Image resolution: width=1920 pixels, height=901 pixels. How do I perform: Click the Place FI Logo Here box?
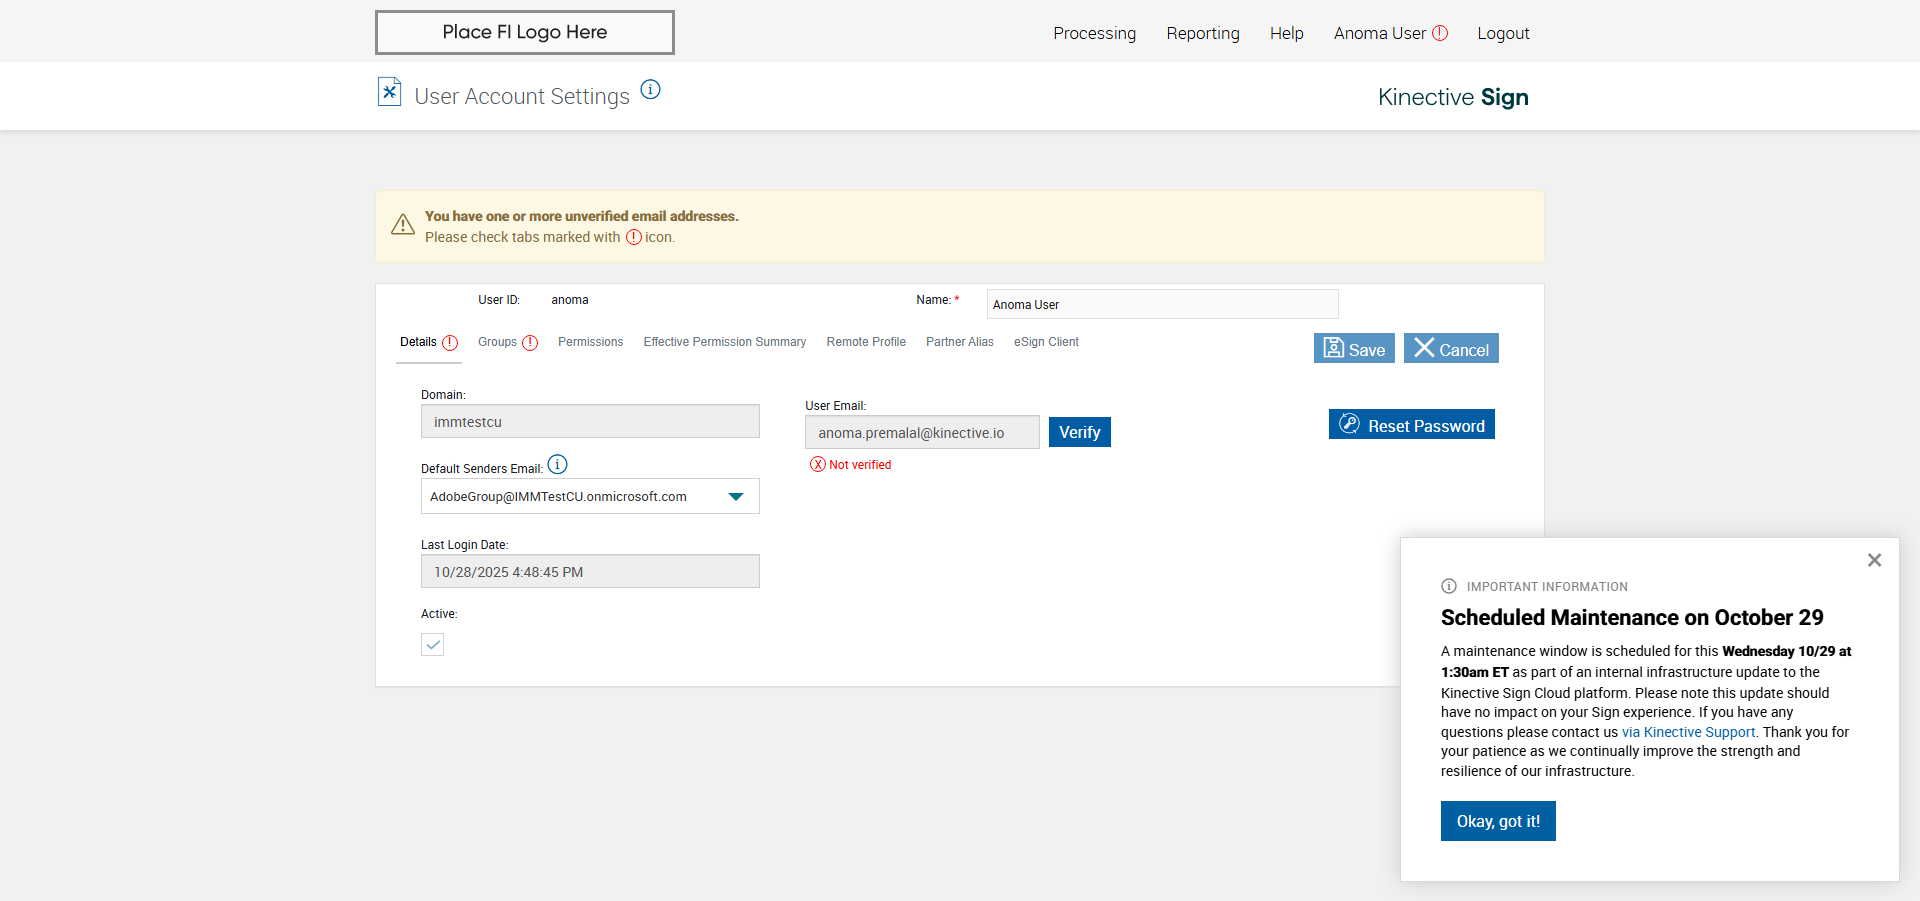pyautogui.click(x=525, y=32)
